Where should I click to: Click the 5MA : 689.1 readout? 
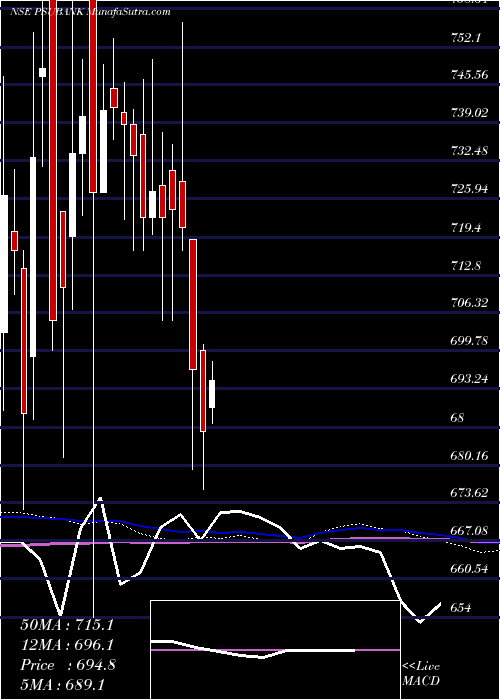62,684
